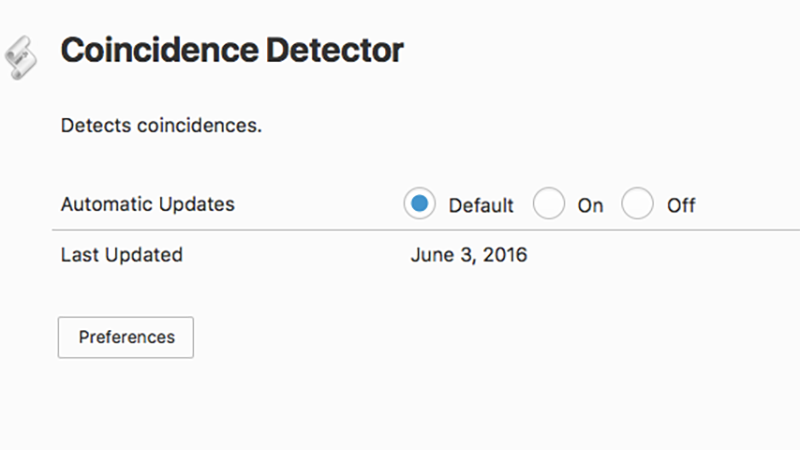Click the Automatic Updates row label
800x450 pixels.
[x=147, y=204]
